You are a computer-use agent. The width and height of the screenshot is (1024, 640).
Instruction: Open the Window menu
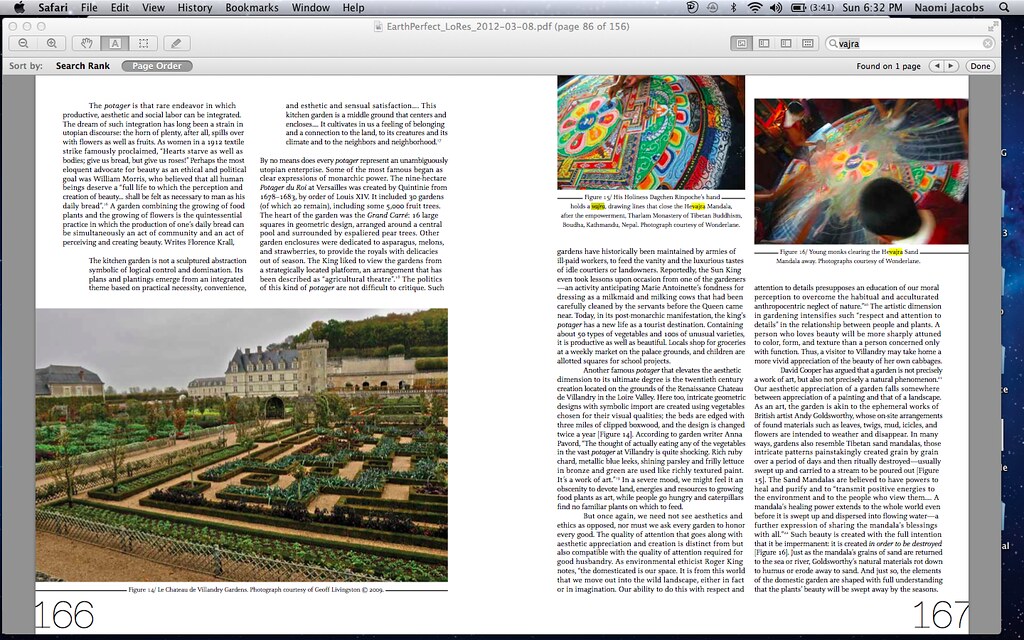point(310,8)
